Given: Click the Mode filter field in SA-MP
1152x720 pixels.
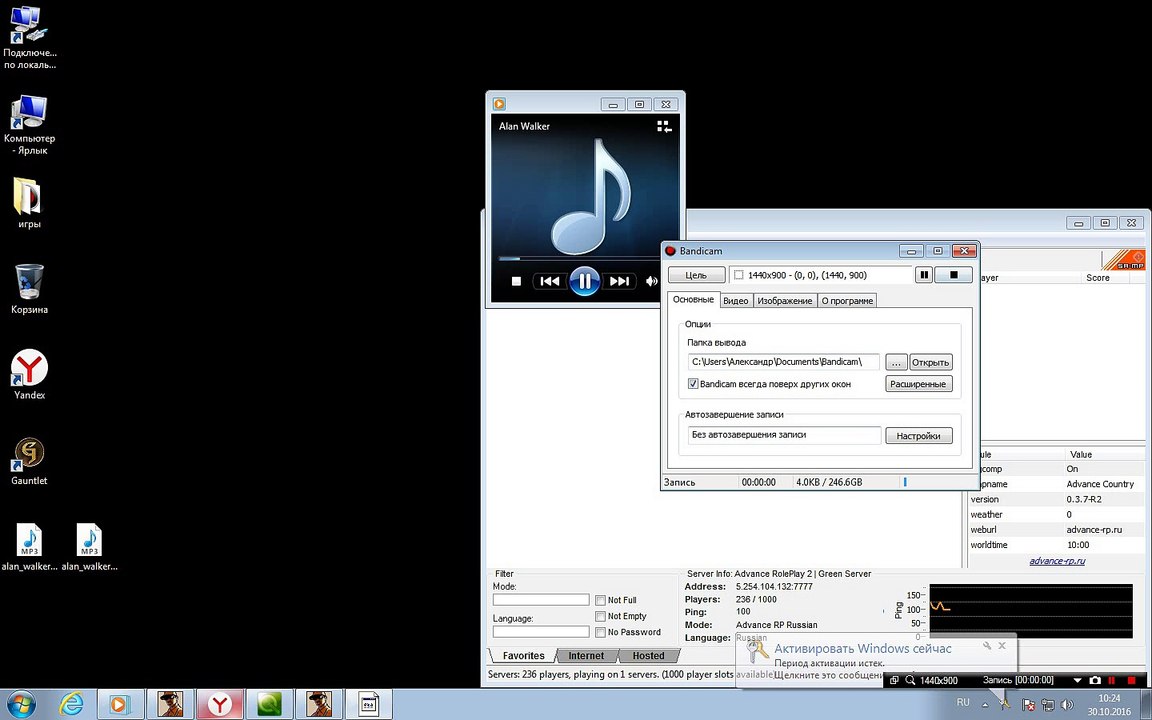Looking at the screenshot, I should 541,600.
